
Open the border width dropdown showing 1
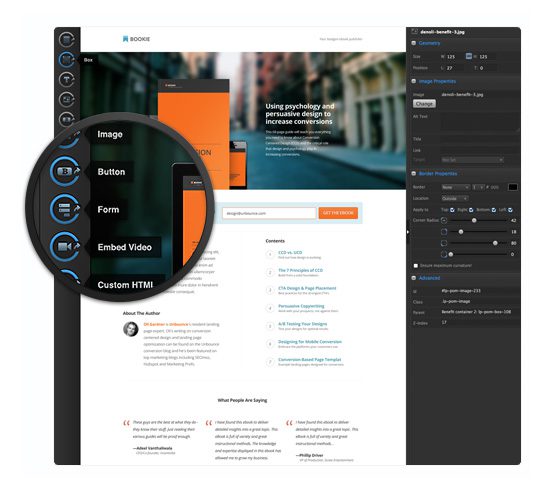478,187
